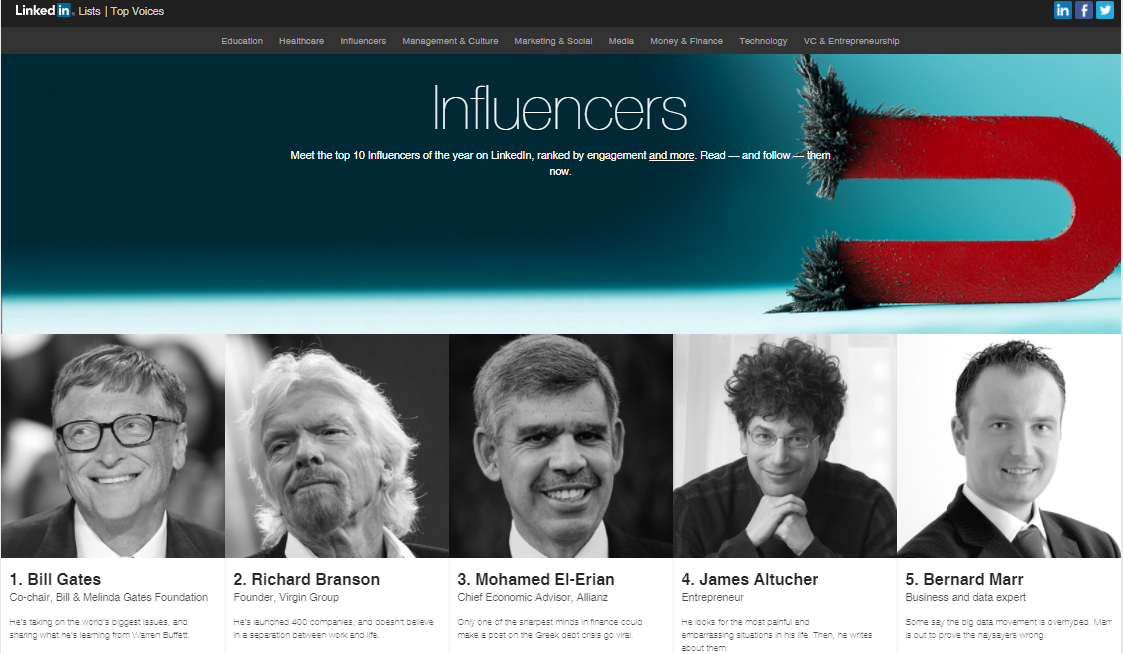Open Bill Gates' photo

pyautogui.click(x=113, y=446)
